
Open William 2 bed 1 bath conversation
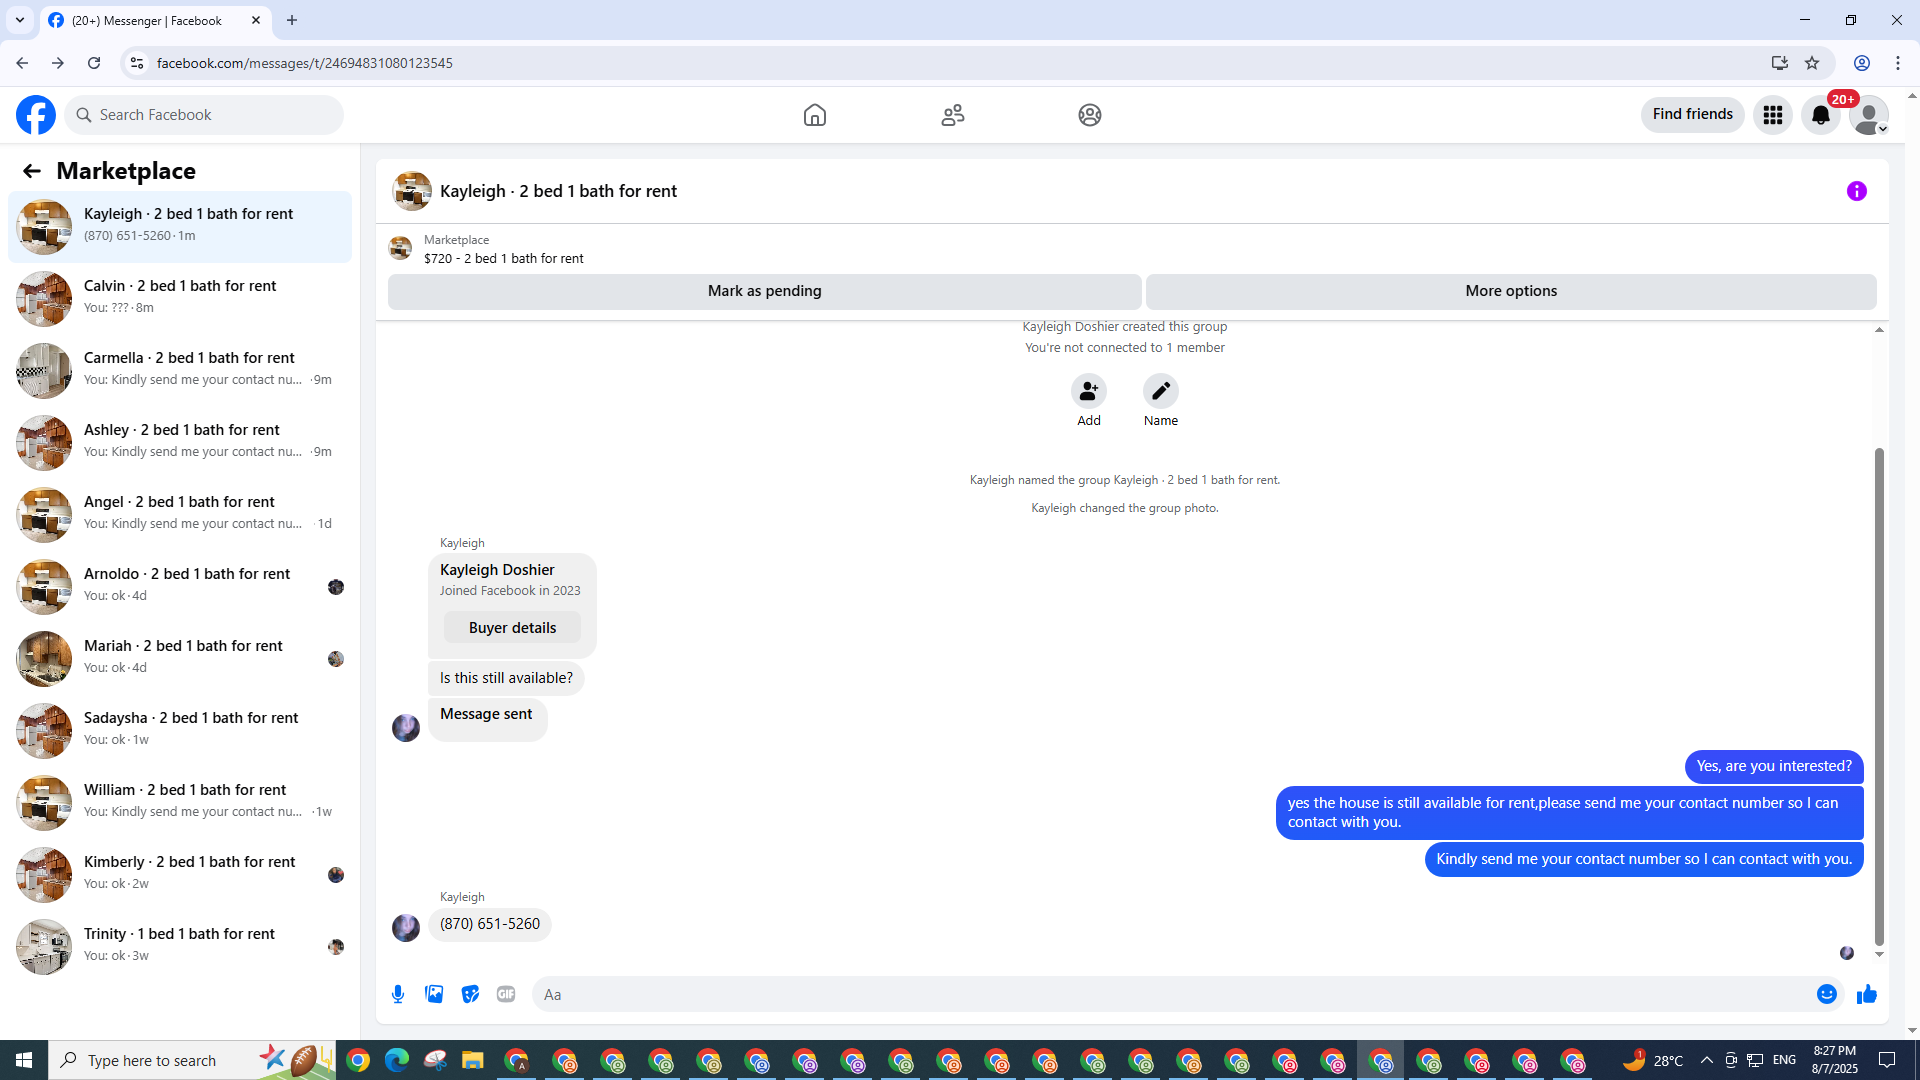pyautogui.click(x=180, y=803)
